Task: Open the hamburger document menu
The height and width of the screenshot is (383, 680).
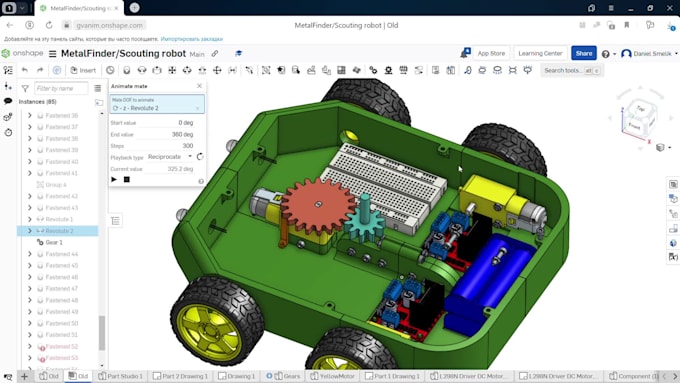Action: click(52, 54)
